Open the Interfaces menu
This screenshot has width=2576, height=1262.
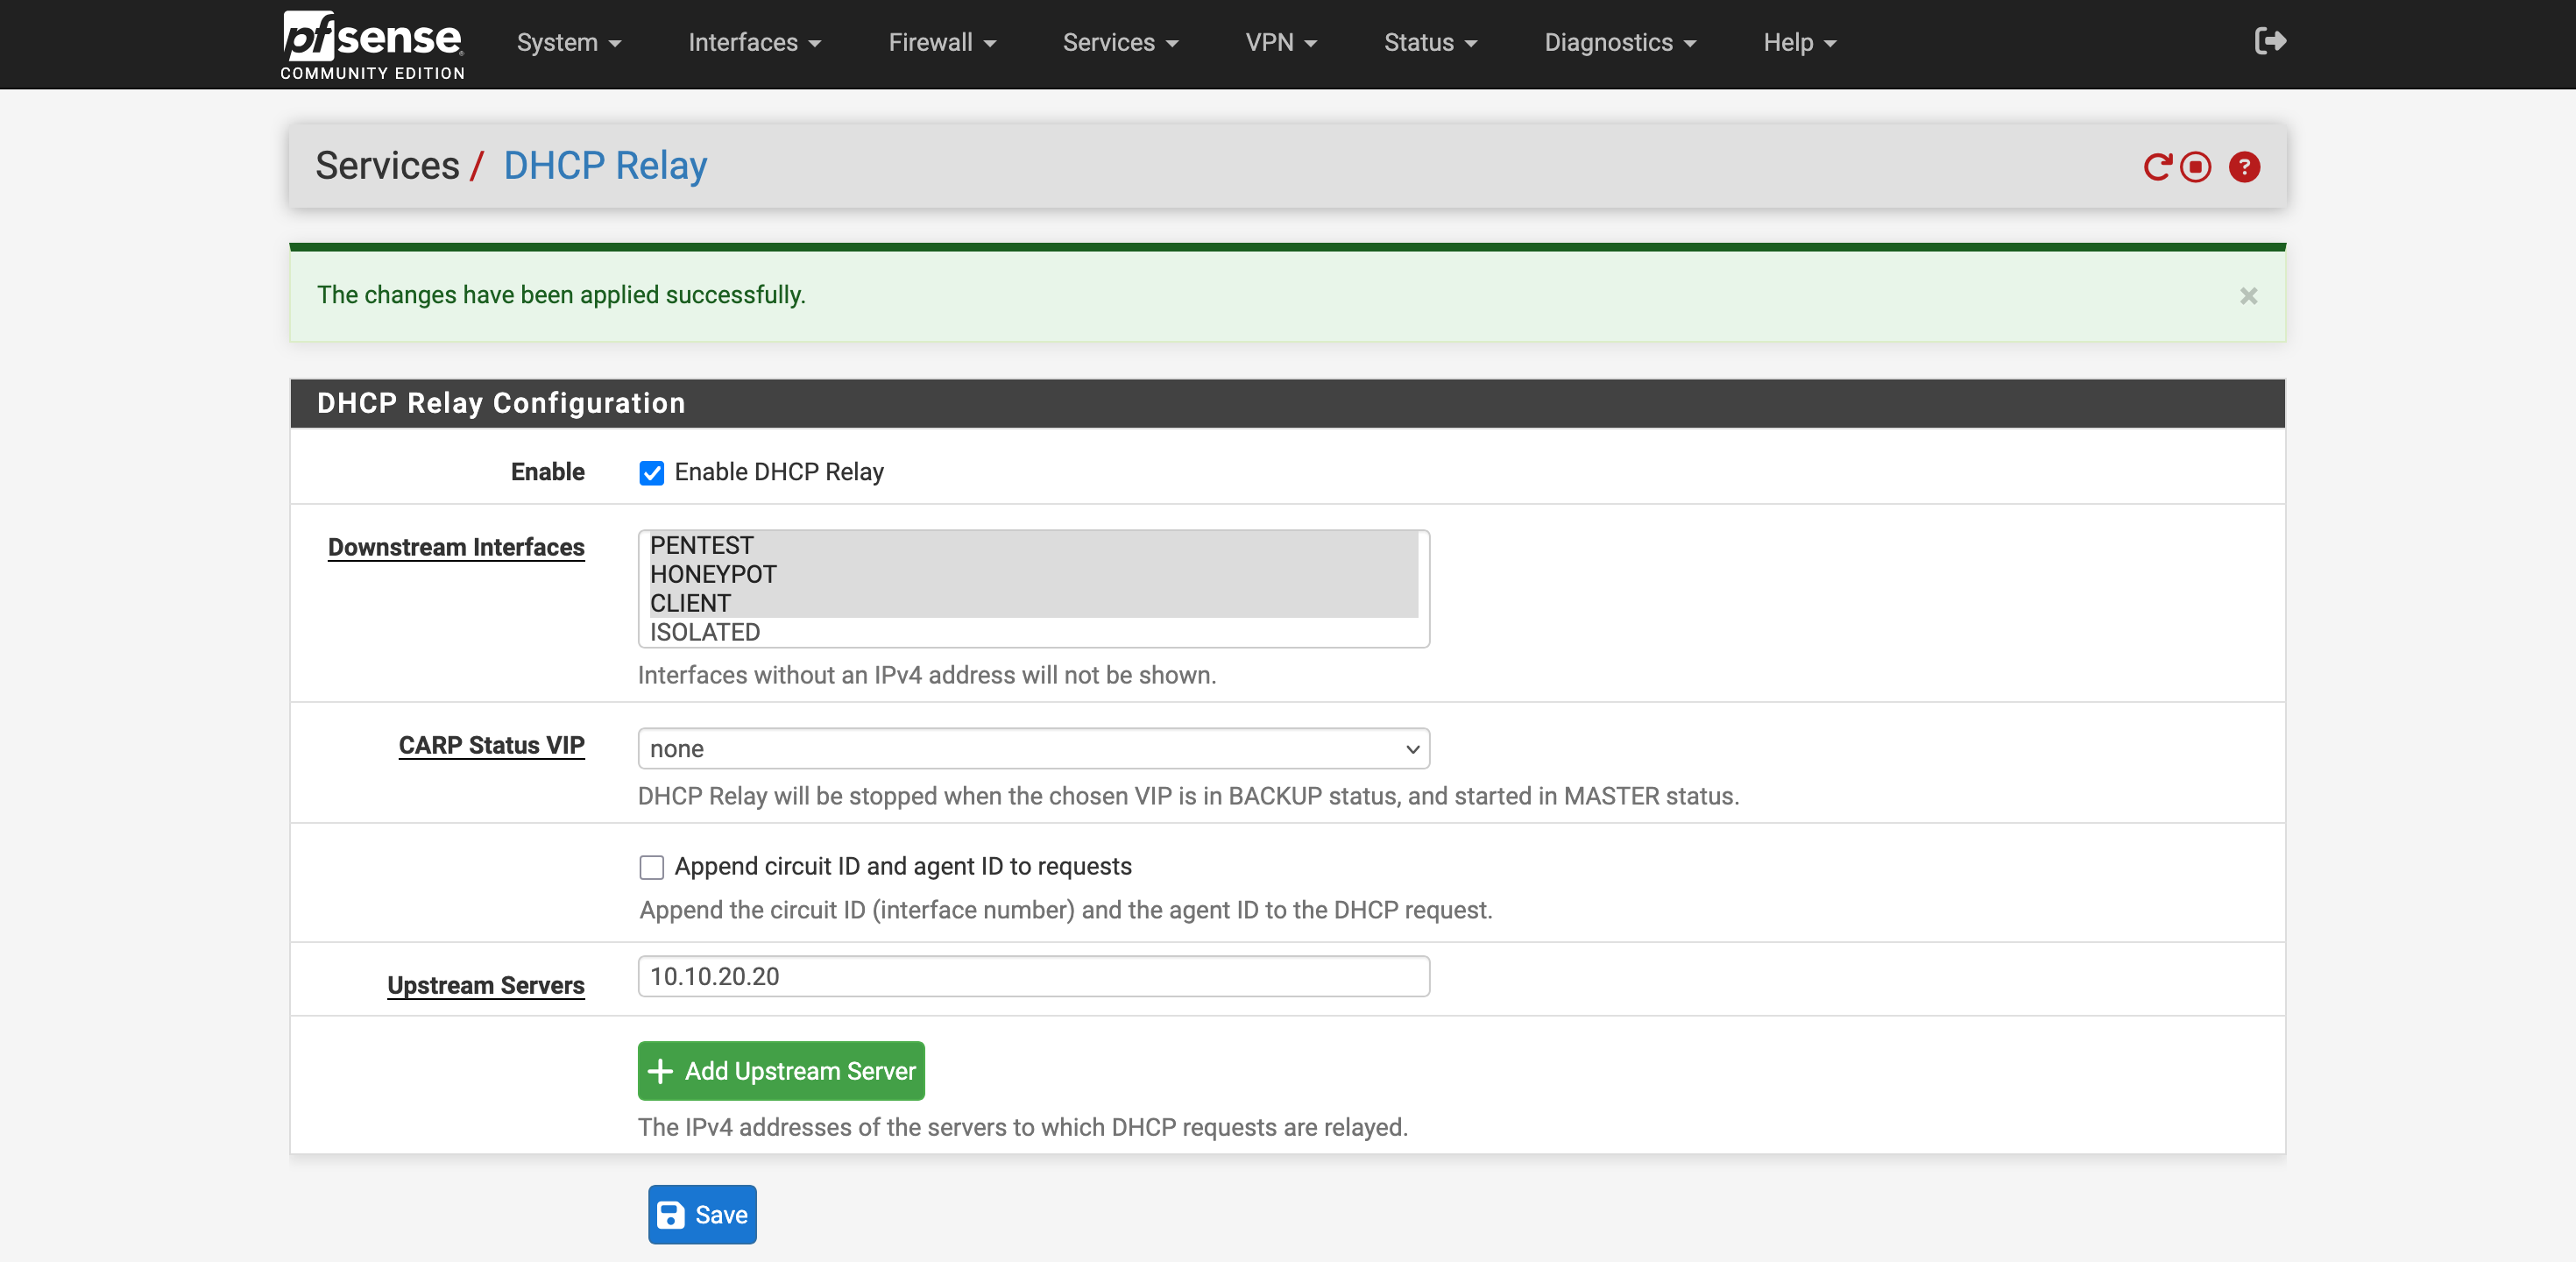click(x=754, y=43)
